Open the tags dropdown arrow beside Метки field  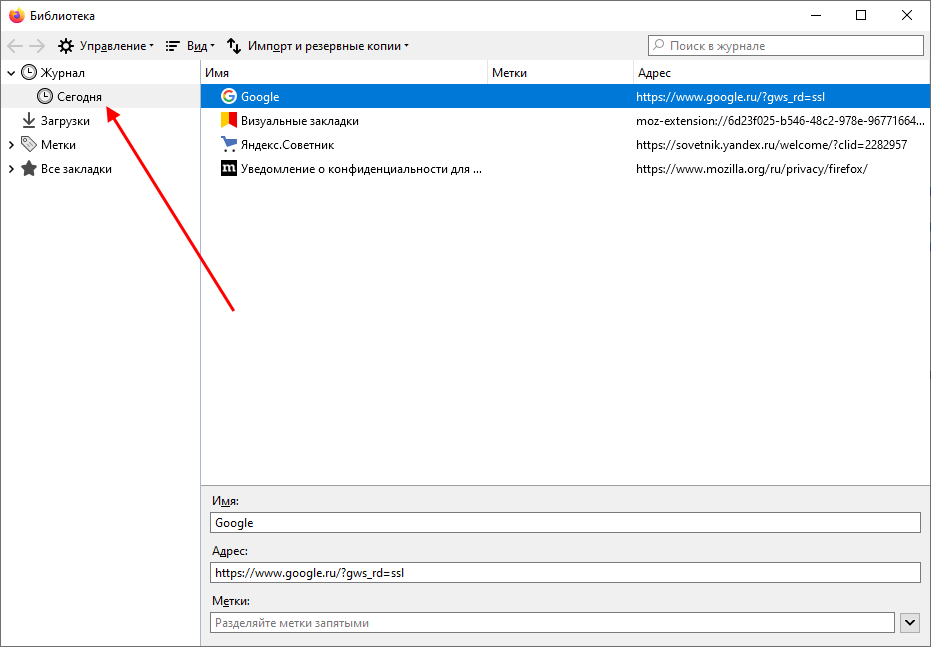coord(909,623)
